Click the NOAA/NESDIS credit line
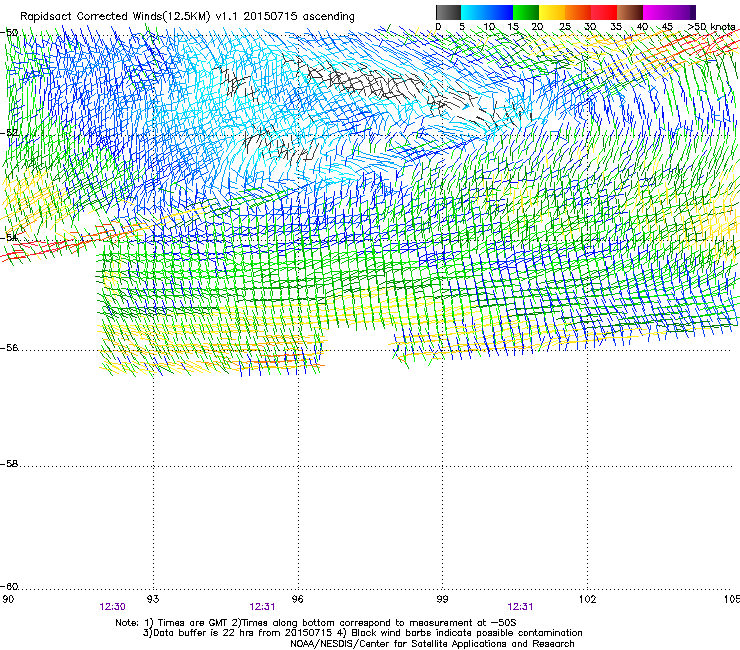The height and width of the screenshot is (650, 740). click(x=432, y=644)
